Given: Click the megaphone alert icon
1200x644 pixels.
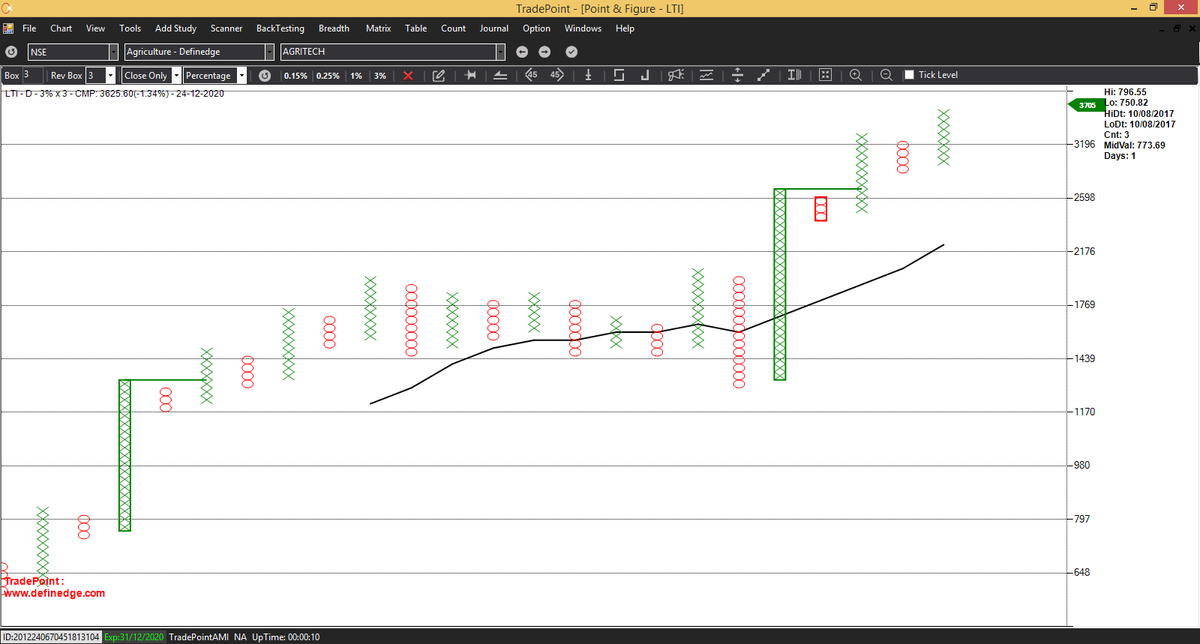Looking at the screenshot, I should (x=676, y=75).
